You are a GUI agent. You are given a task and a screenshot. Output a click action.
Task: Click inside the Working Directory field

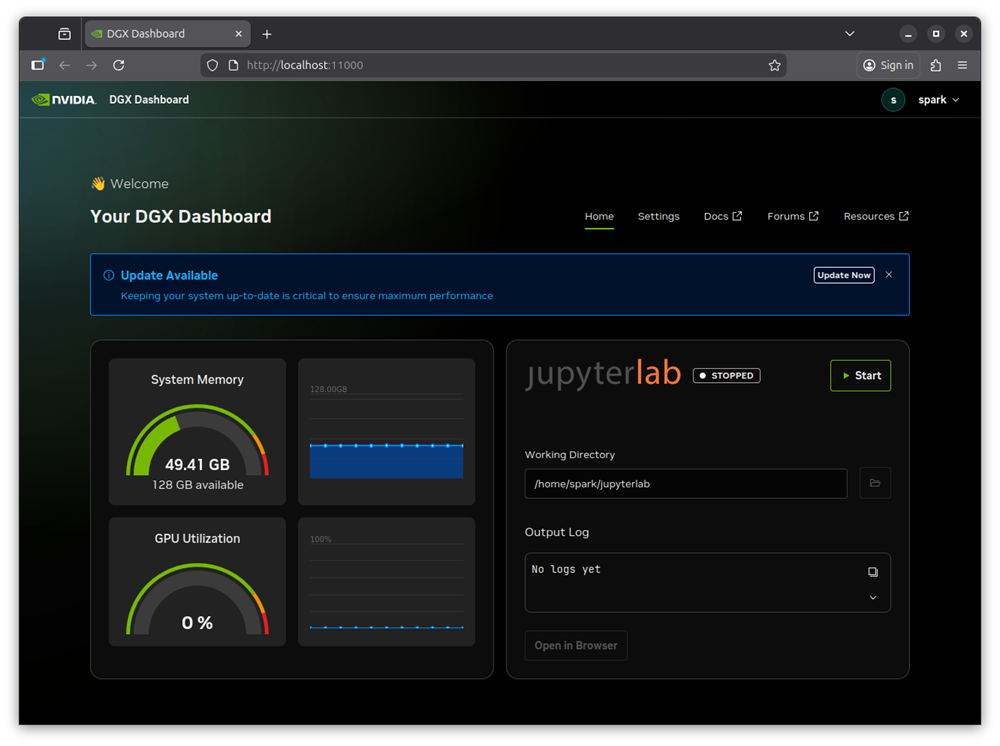tap(685, 483)
